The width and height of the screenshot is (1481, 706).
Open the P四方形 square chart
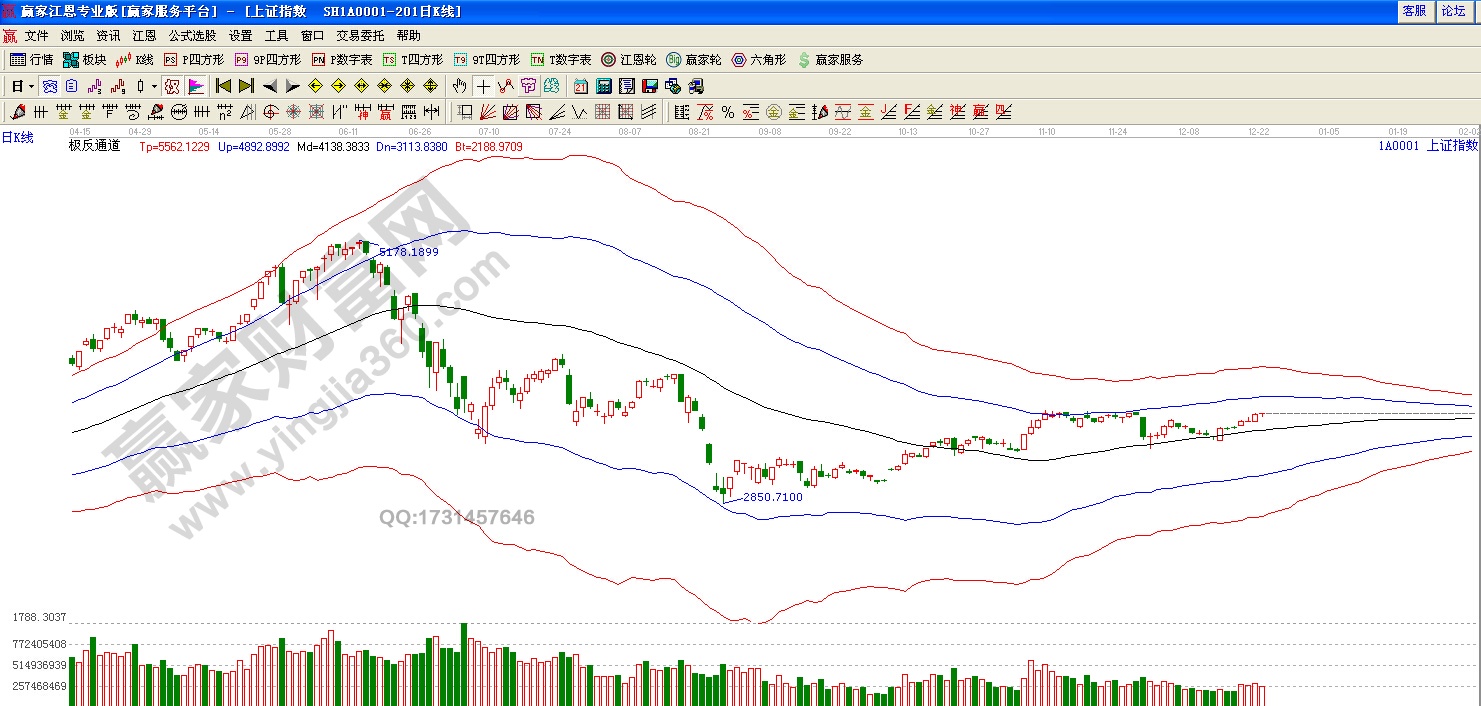click(x=195, y=60)
